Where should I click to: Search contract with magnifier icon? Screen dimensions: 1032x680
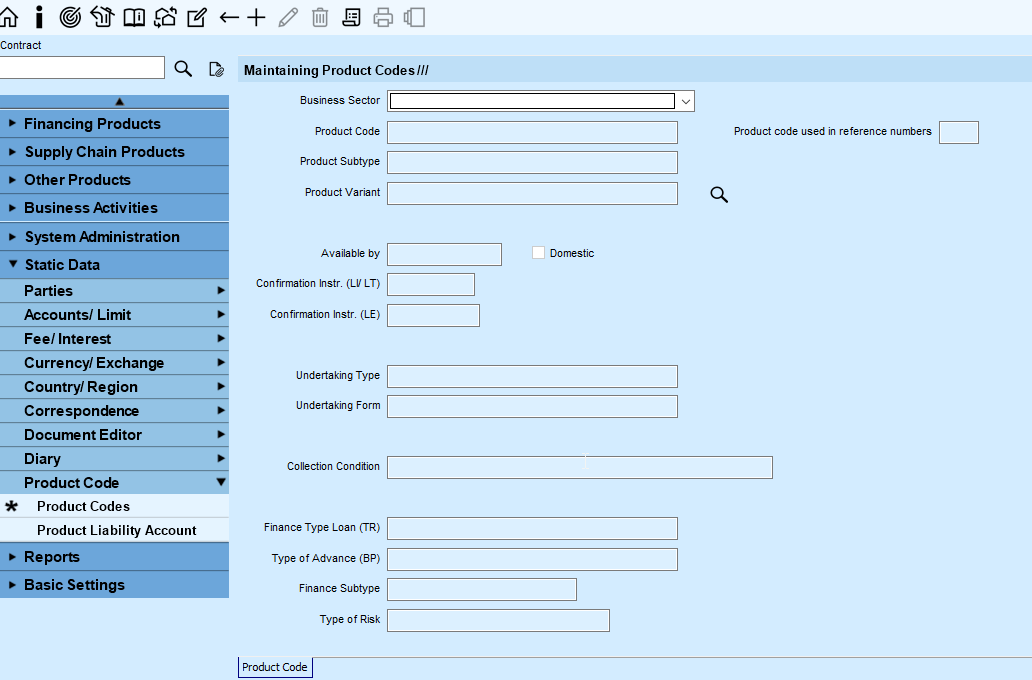[x=183, y=68]
